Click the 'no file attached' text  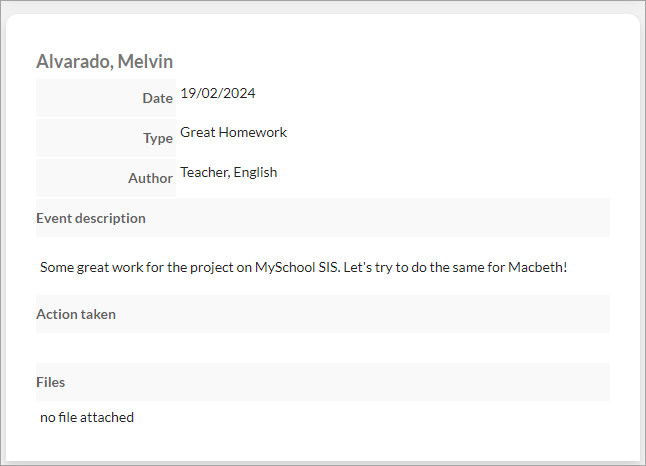87,417
